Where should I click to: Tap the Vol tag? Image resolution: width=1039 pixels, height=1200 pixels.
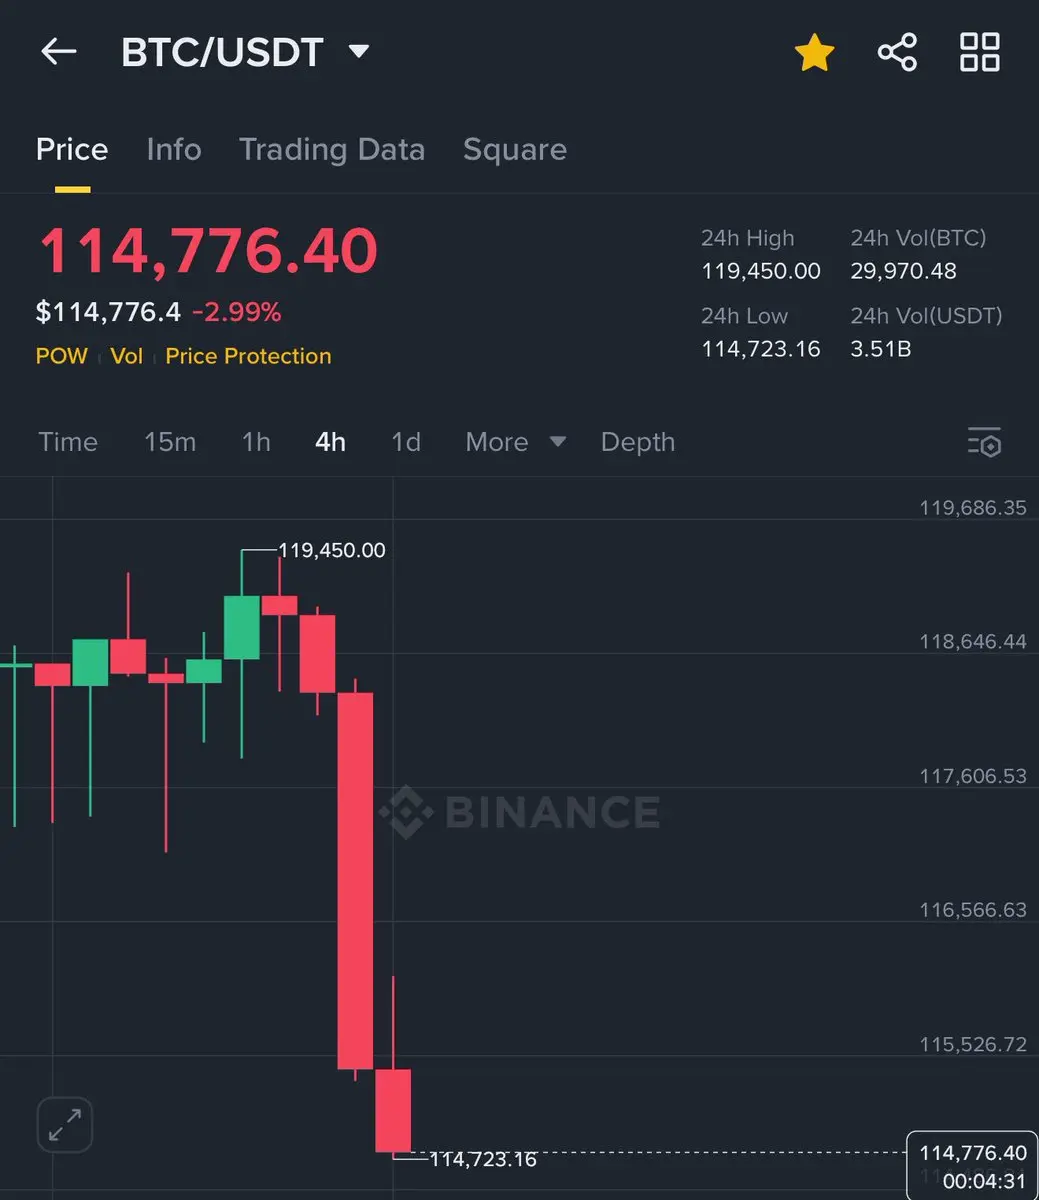point(127,356)
